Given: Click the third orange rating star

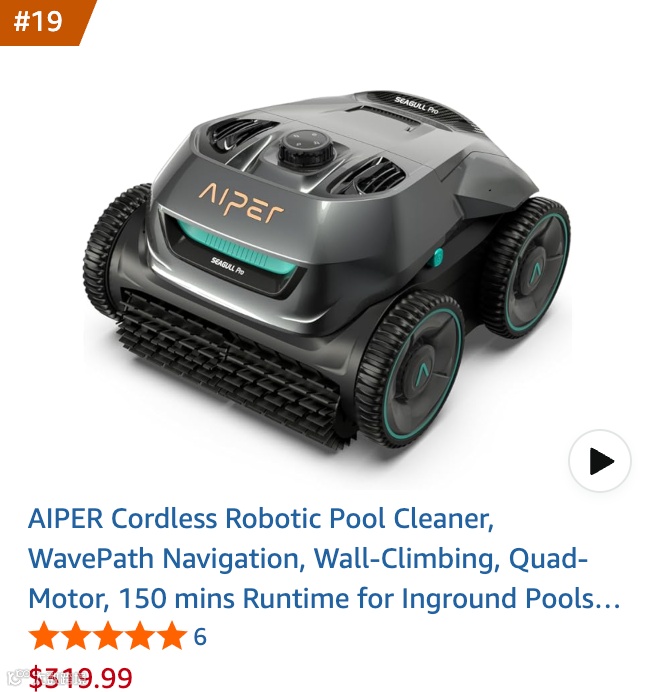Looking at the screenshot, I should (108, 636).
